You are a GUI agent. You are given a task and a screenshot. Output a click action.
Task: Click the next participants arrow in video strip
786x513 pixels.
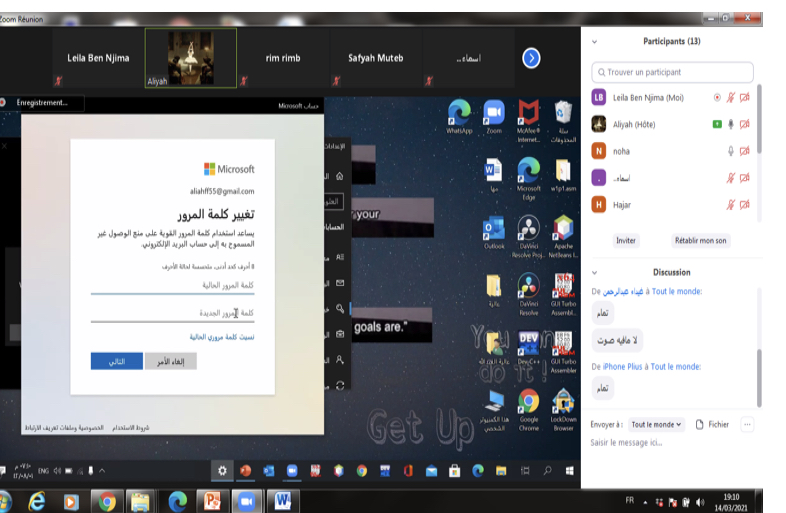532,58
